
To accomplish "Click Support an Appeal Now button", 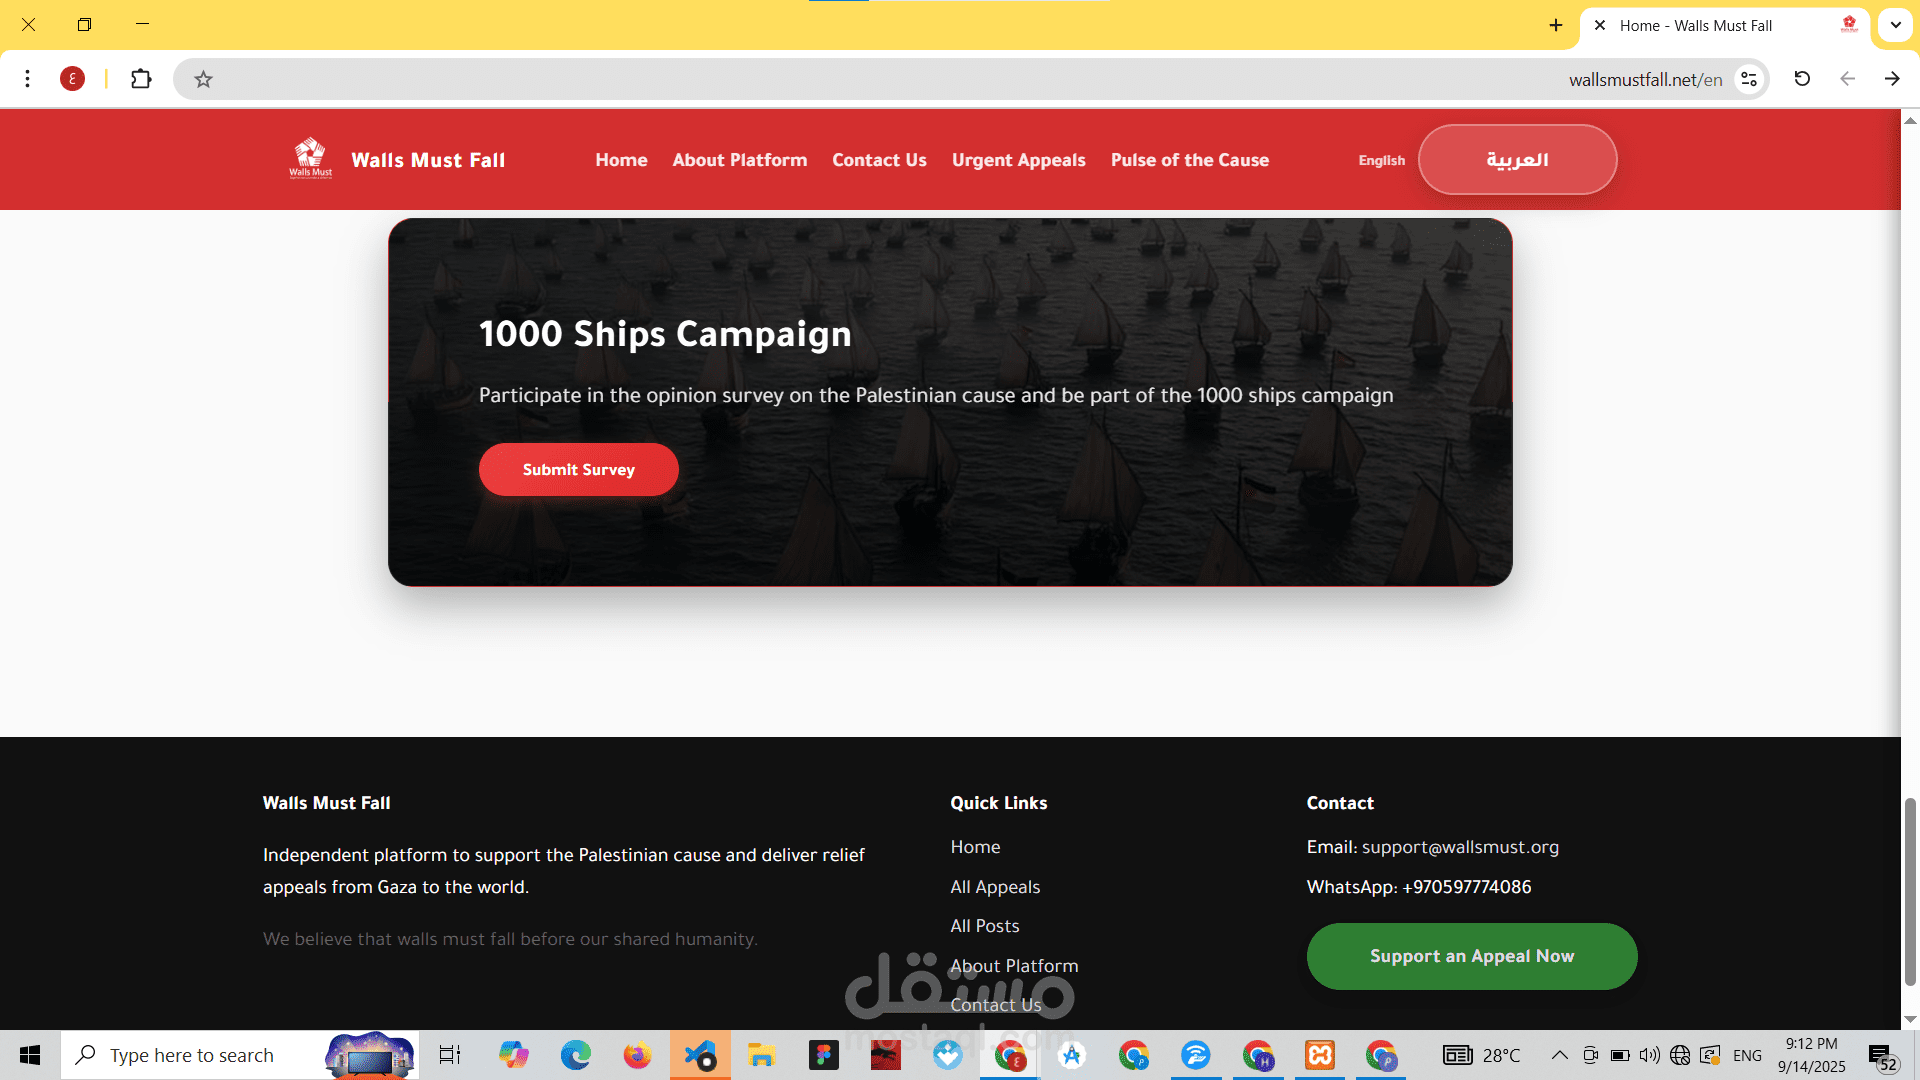I will 1471,956.
